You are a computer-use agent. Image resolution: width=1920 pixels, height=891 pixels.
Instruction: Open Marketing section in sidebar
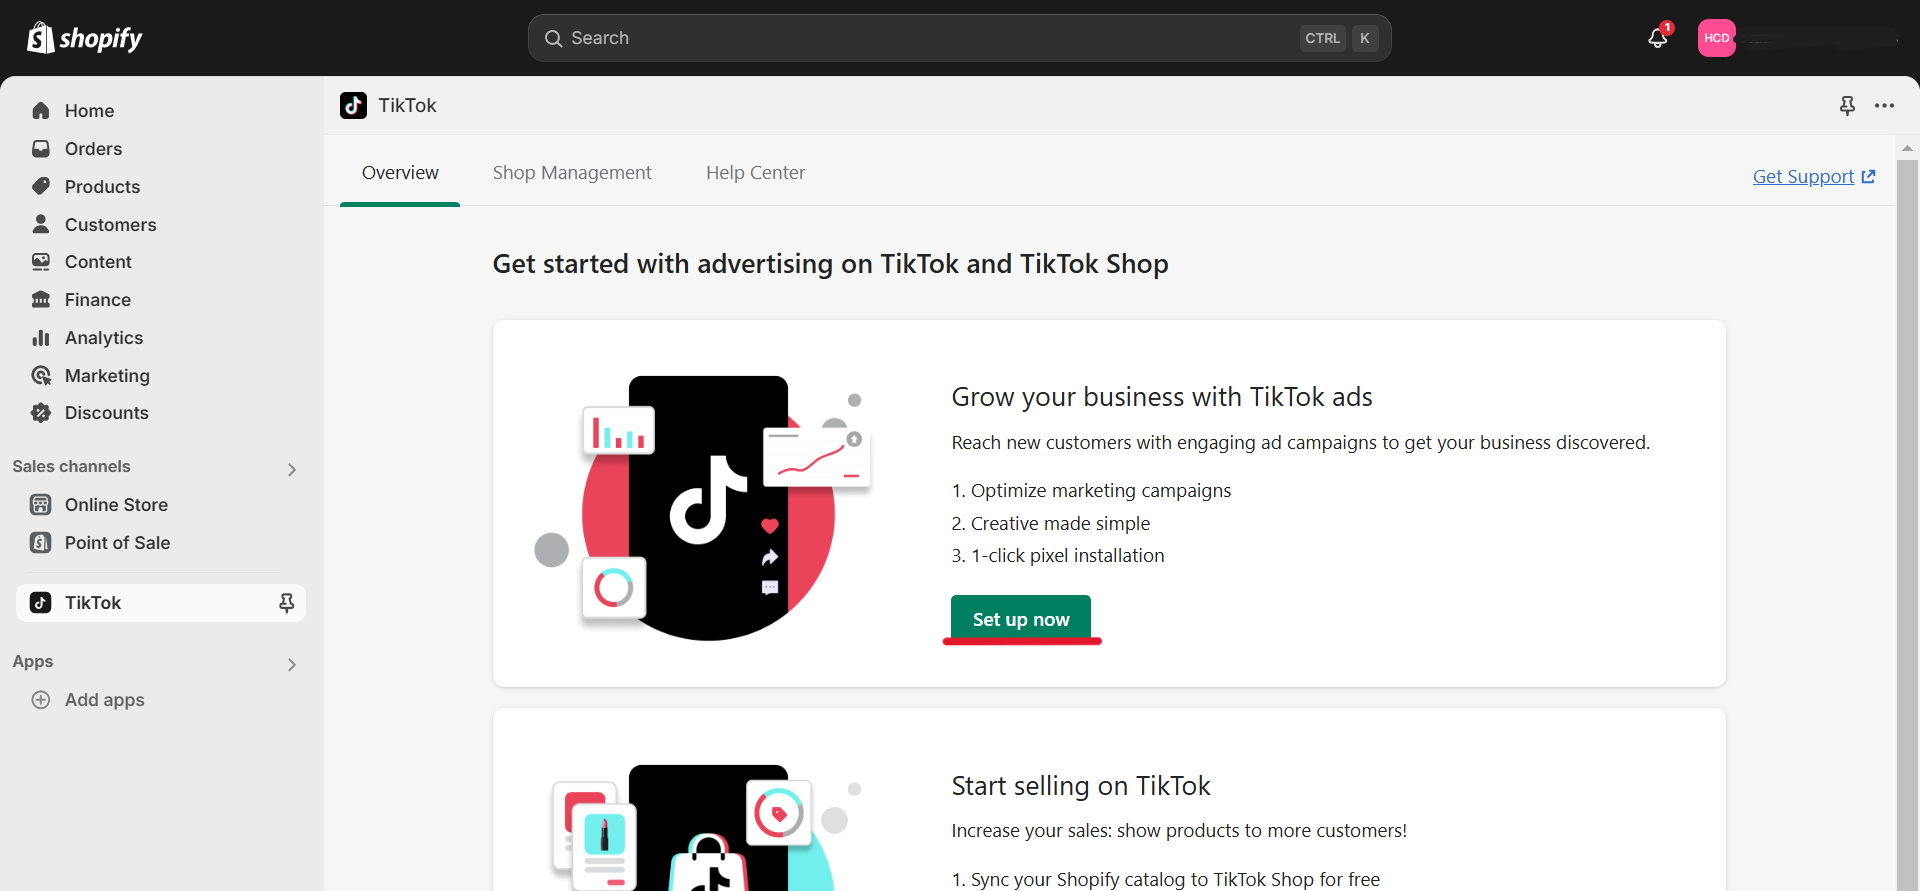(107, 376)
